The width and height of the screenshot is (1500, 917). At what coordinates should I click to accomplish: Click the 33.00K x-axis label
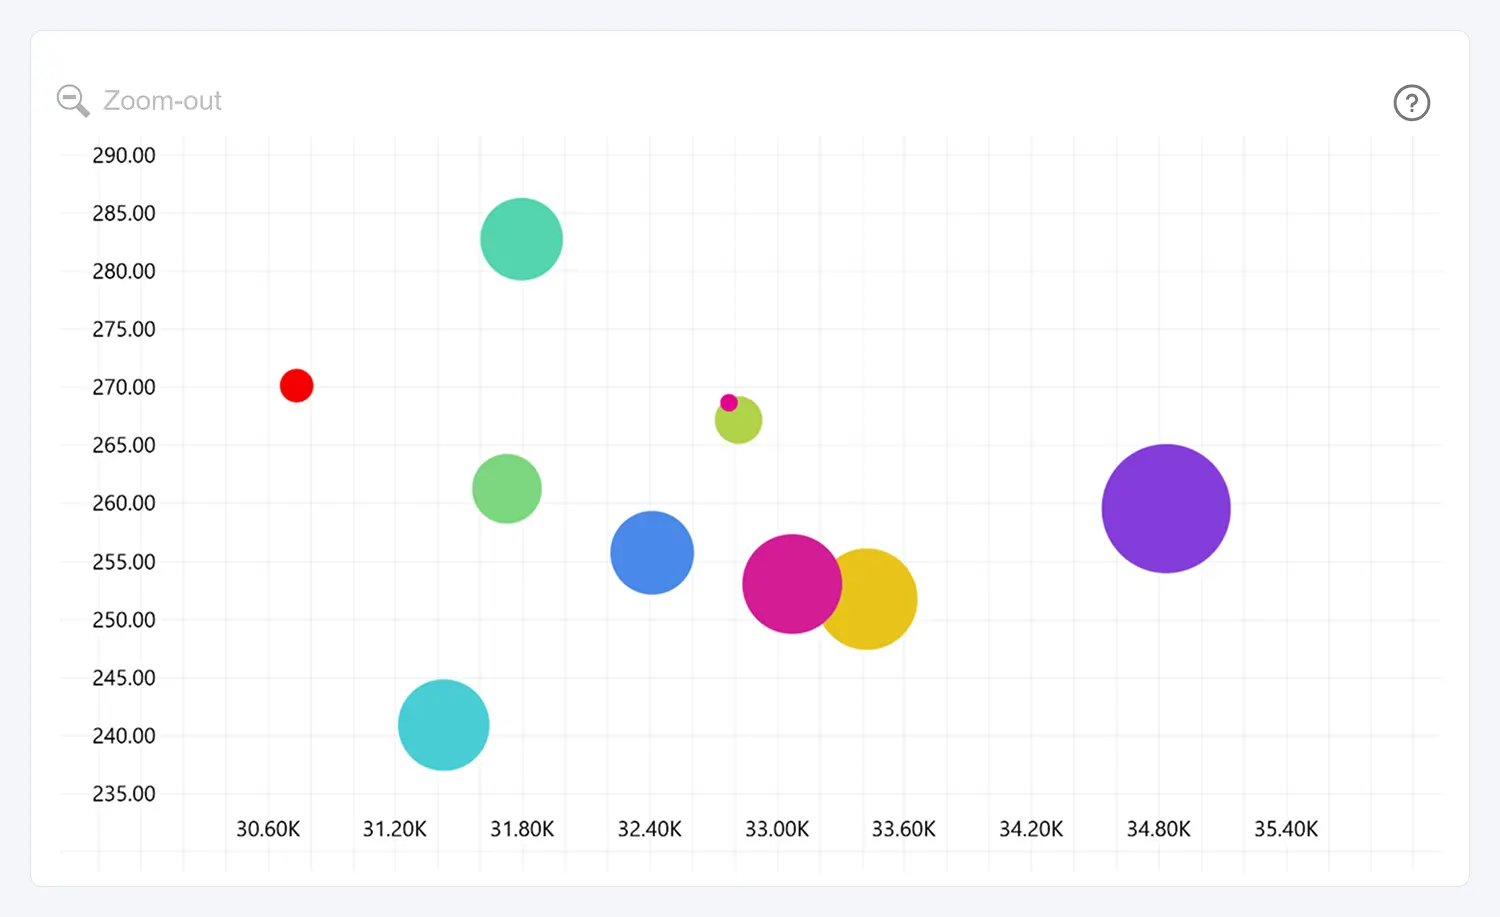click(777, 829)
